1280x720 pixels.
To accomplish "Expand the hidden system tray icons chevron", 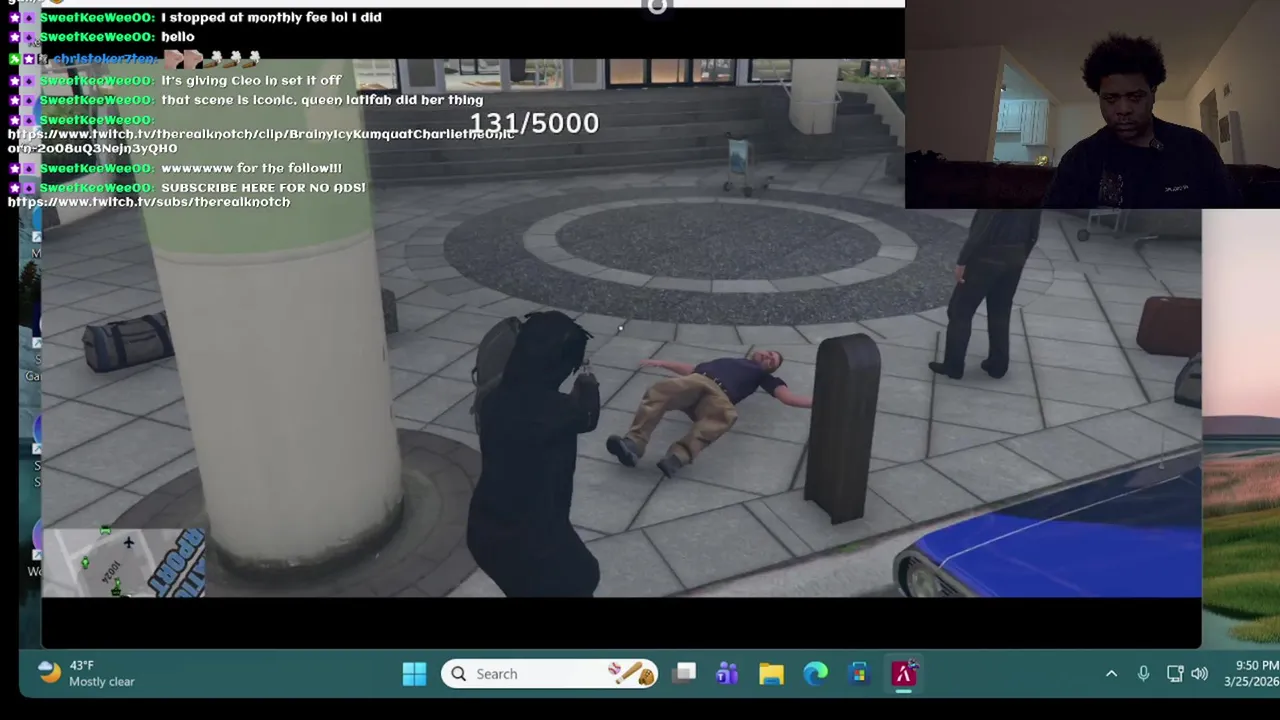I will coord(1111,674).
